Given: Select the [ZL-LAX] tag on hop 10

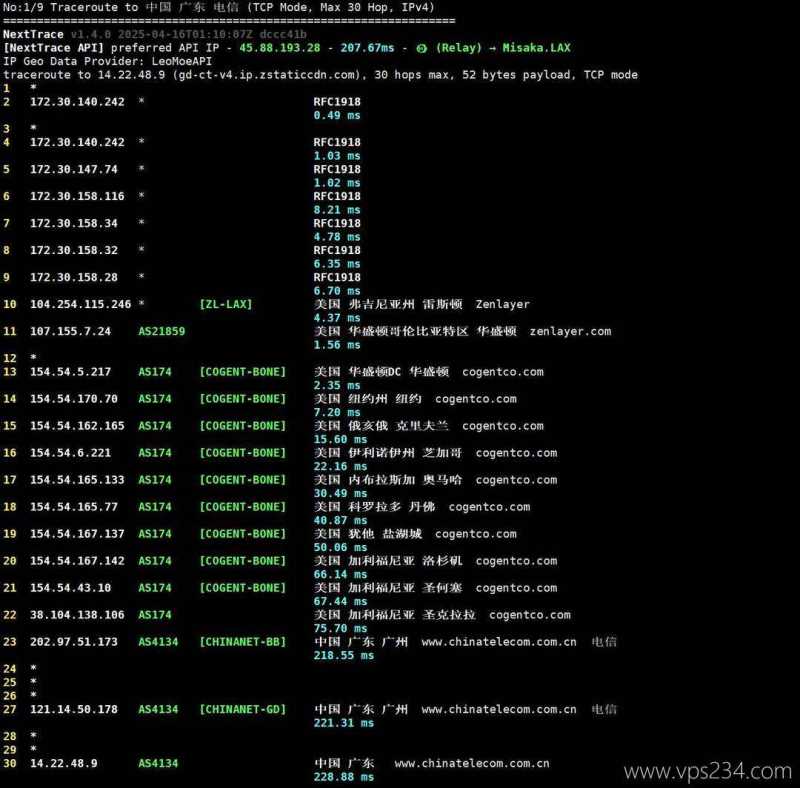Looking at the screenshot, I should [227, 304].
